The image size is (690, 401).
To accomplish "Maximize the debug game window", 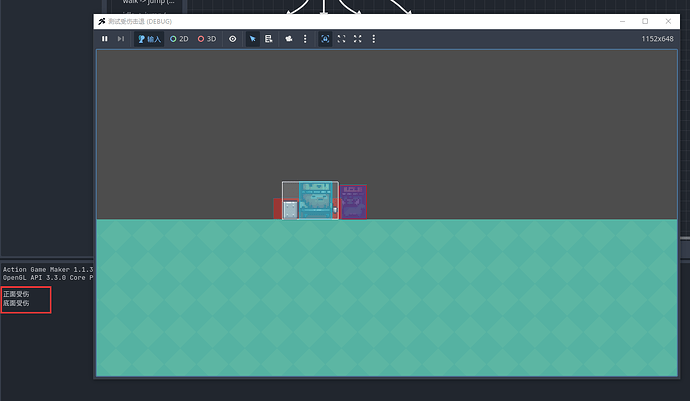I will tap(644, 21).
